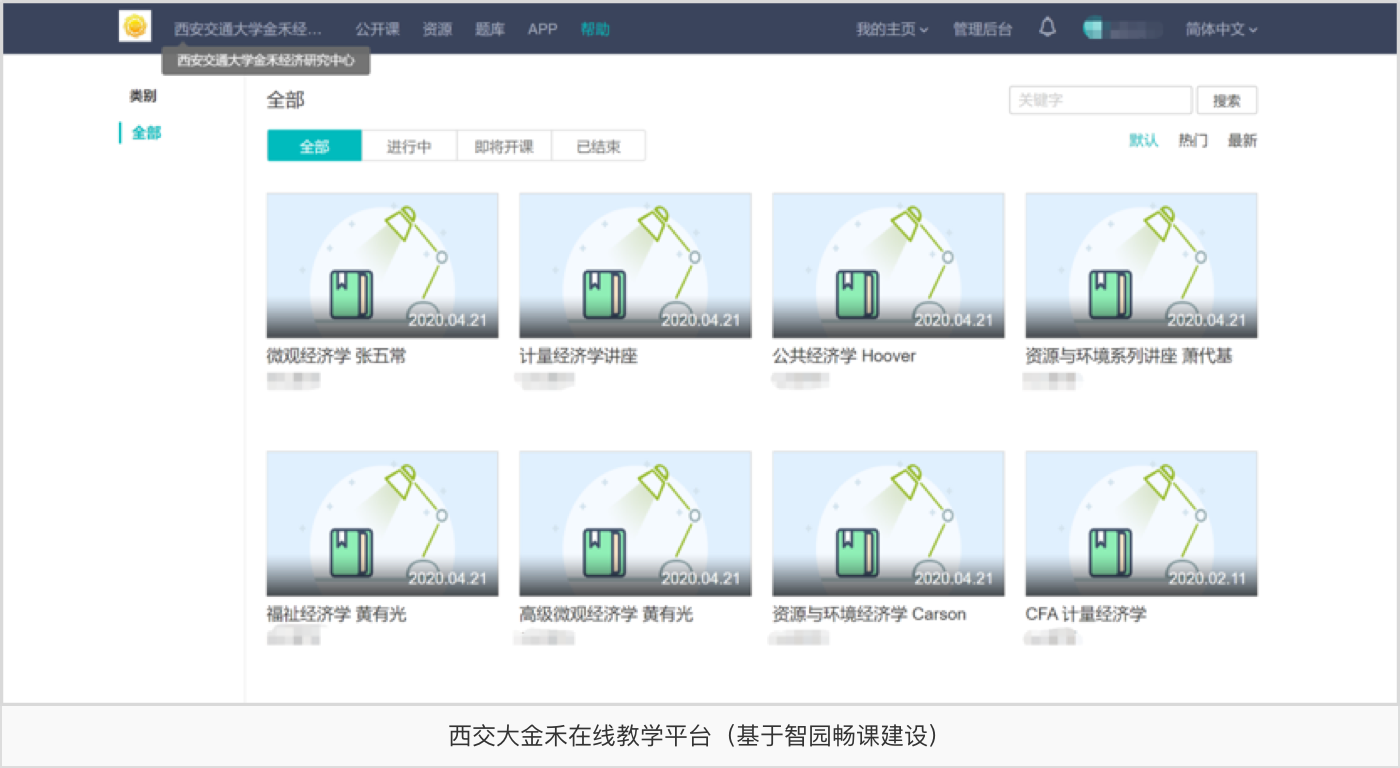Viewport: 1400px width, 768px height.
Task: Click the 搜索 search button
Action: click(1226, 100)
